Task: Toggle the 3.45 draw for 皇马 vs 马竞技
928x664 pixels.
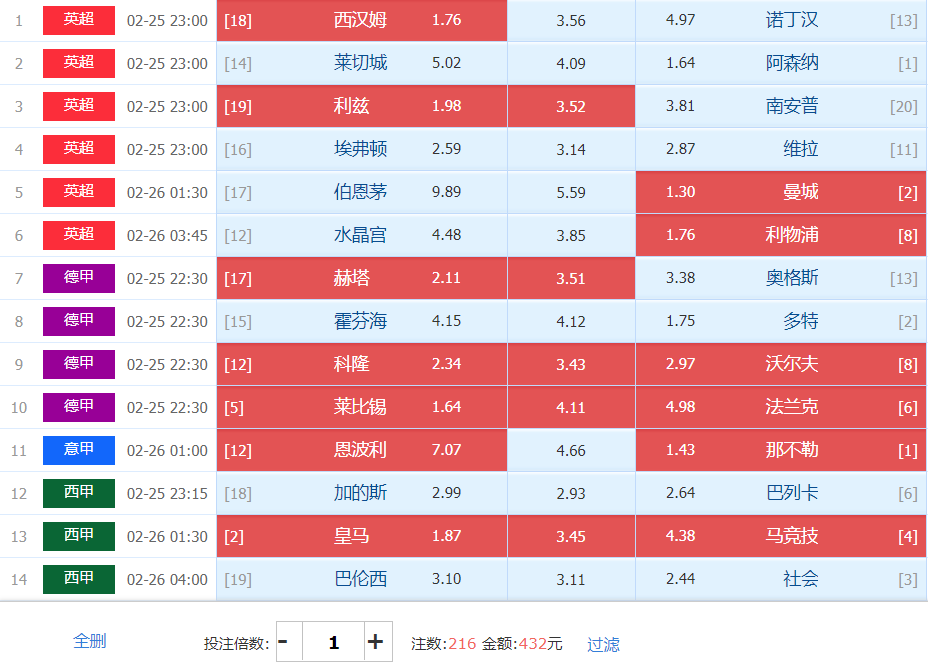Action: pyautogui.click(x=571, y=536)
